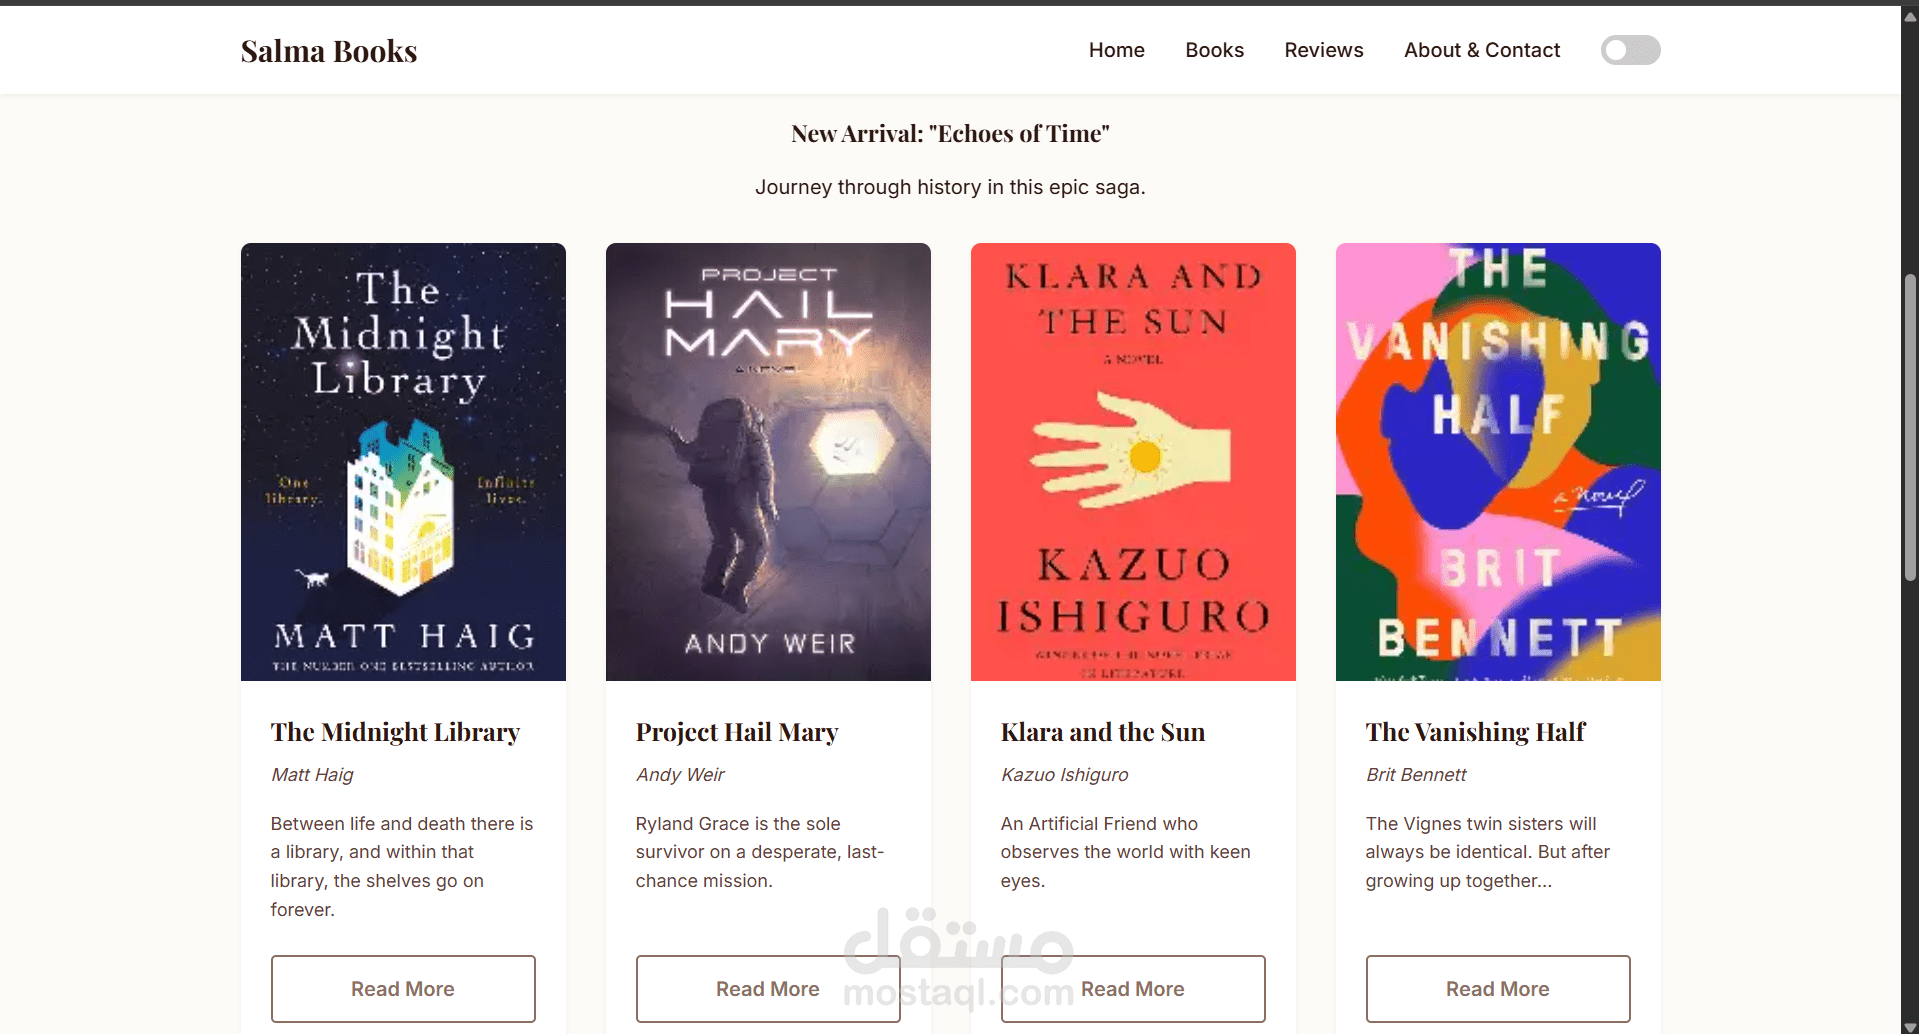This screenshot has height=1034, width=1919.
Task: Open About & Contact page
Action: click(1481, 50)
